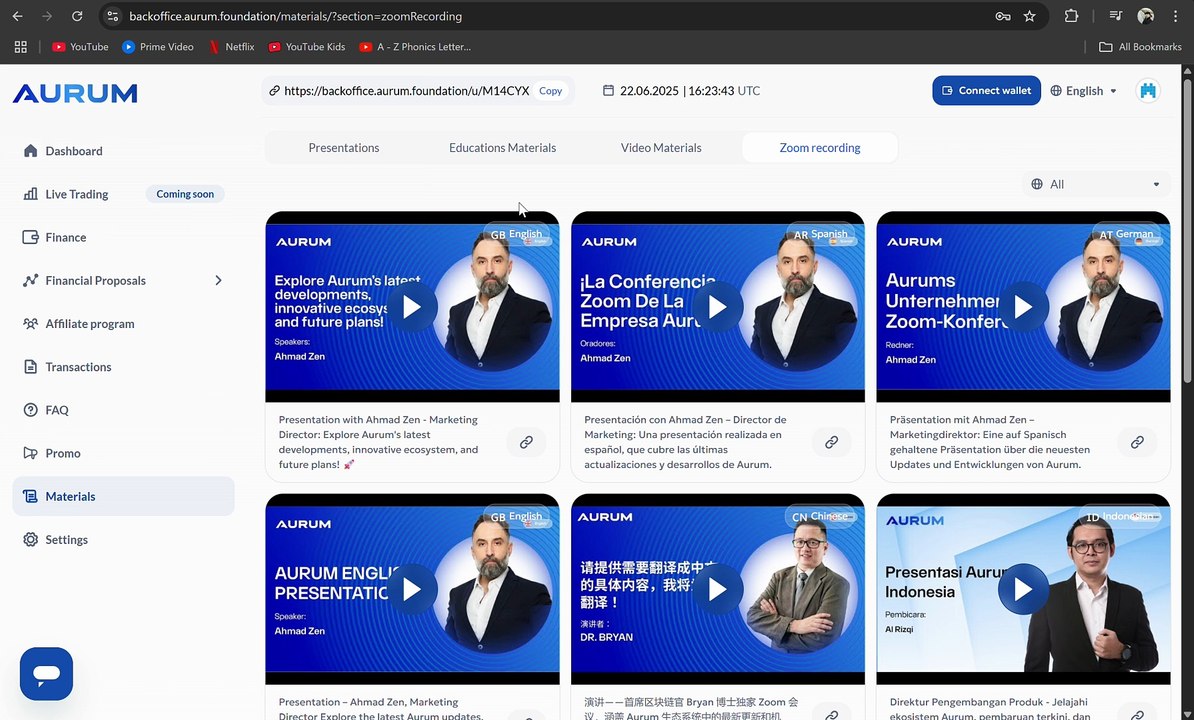Screen dimensions: 1194x720
Task: Play Presentasi Aurum Indonesia video
Action: pyautogui.click(x=1023, y=589)
